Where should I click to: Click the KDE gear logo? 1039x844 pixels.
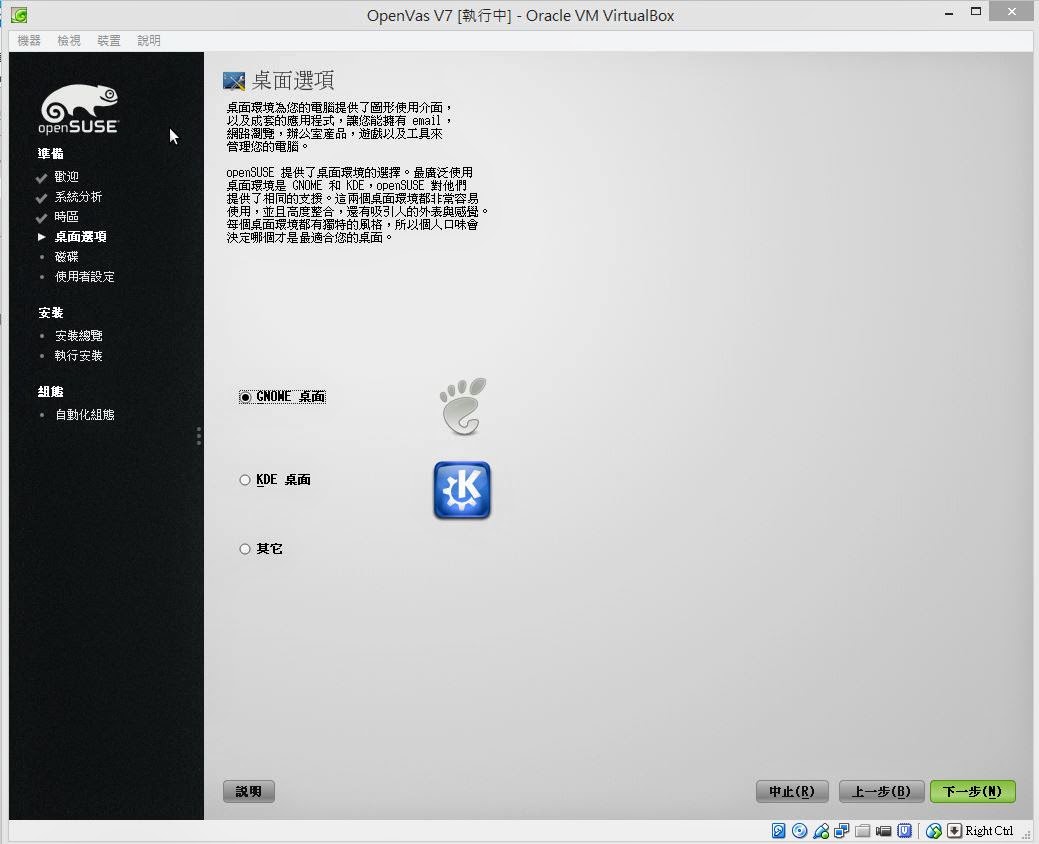pyautogui.click(x=462, y=490)
